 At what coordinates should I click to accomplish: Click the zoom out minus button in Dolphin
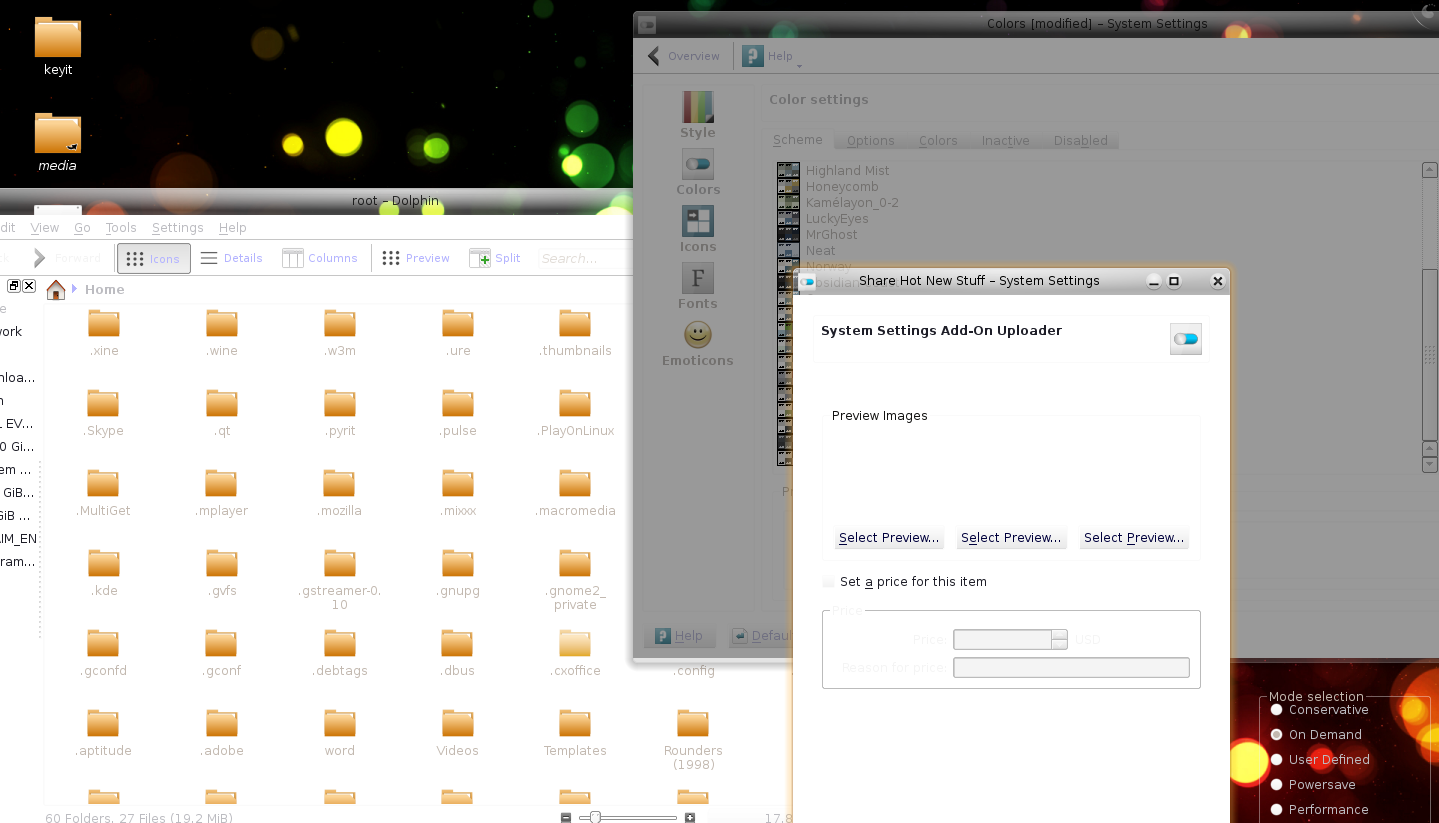(566, 817)
